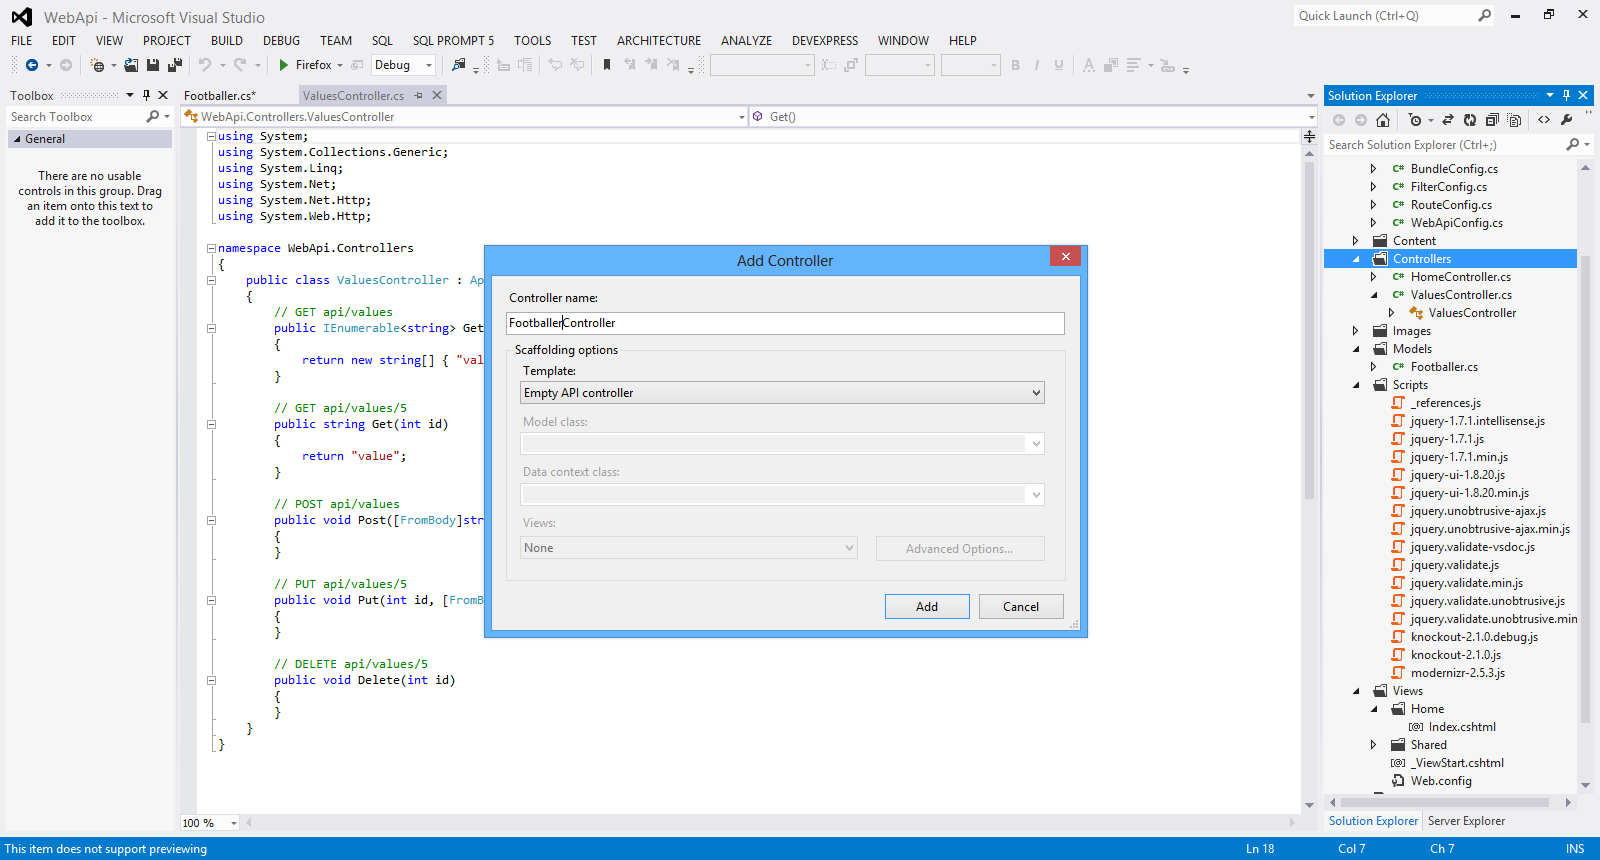Click the Quick Launch search magnifier

click(1485, 15)
